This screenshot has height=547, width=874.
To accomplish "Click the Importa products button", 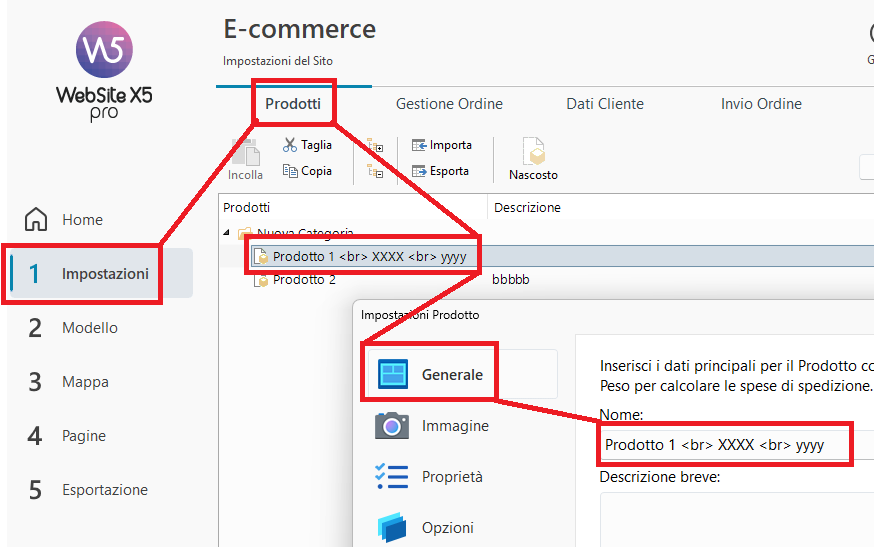I will coord(441,145).
